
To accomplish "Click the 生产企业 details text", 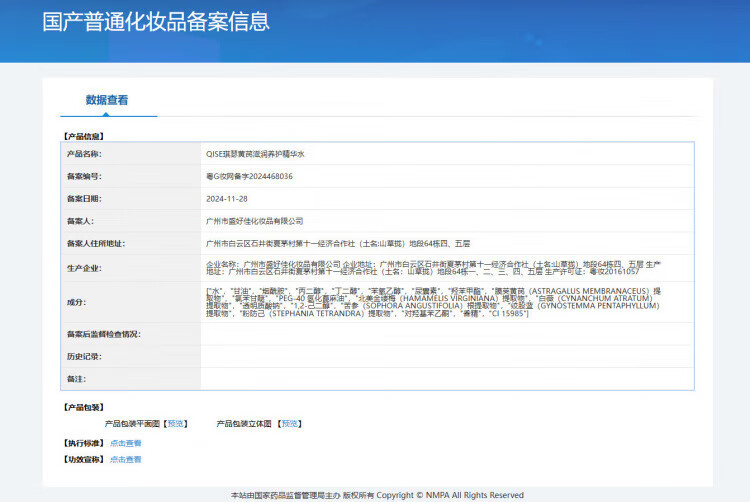I will [x=432, y=267].
